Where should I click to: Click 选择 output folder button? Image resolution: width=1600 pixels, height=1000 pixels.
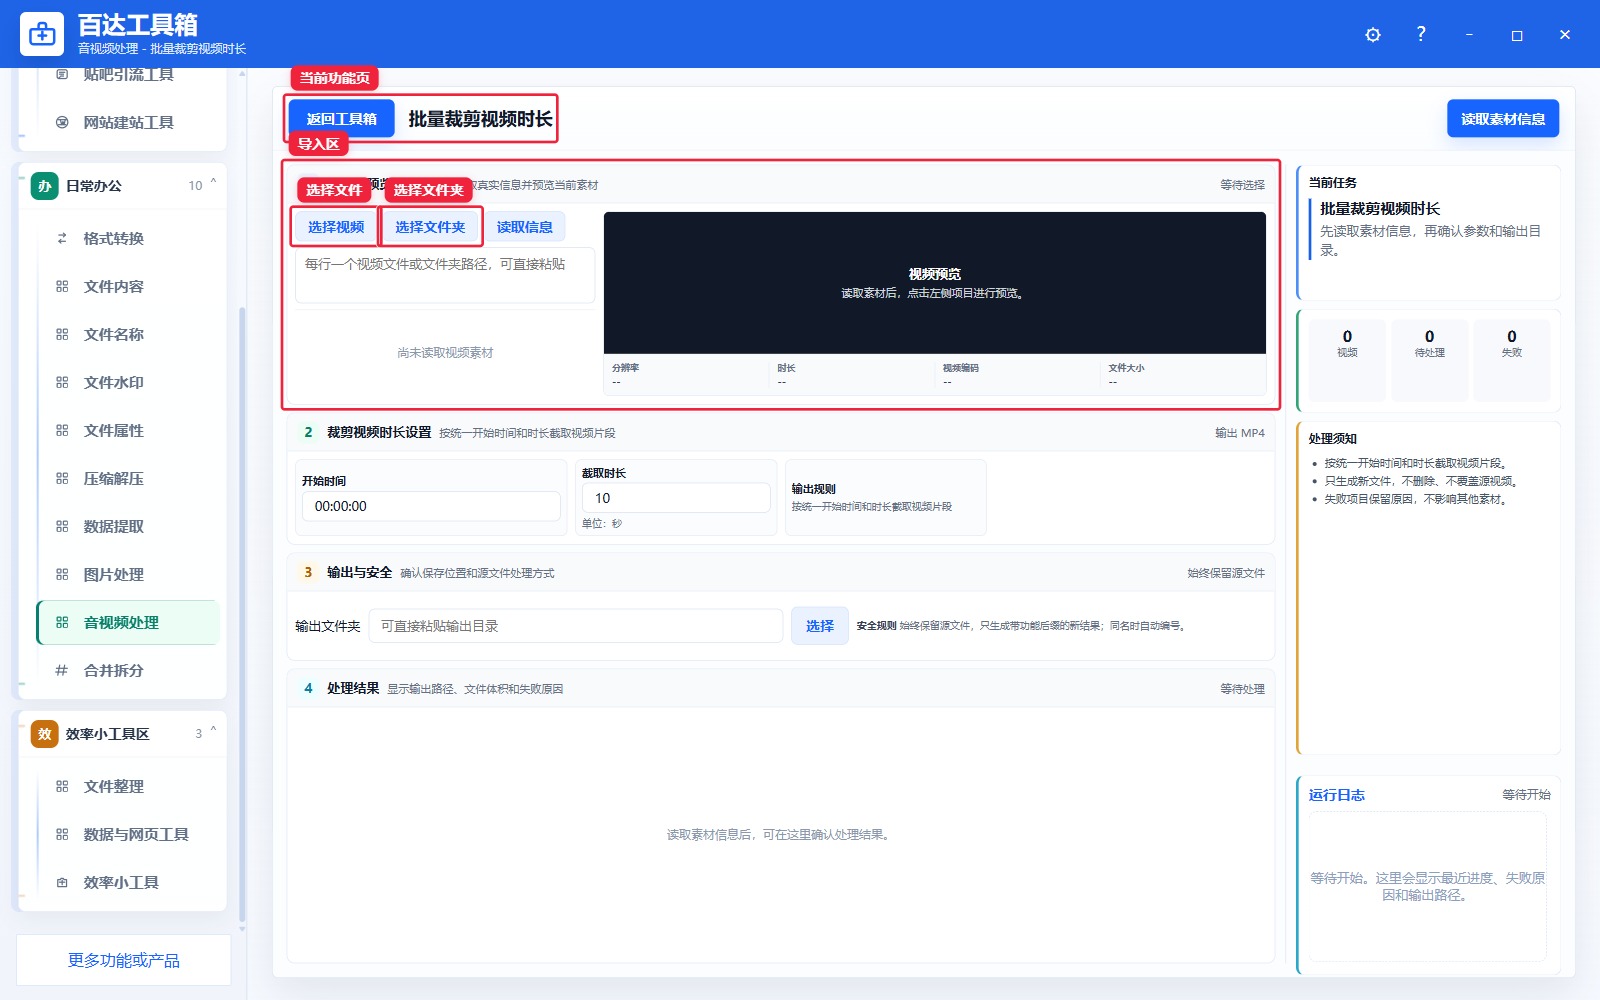[x=820, y=626]
